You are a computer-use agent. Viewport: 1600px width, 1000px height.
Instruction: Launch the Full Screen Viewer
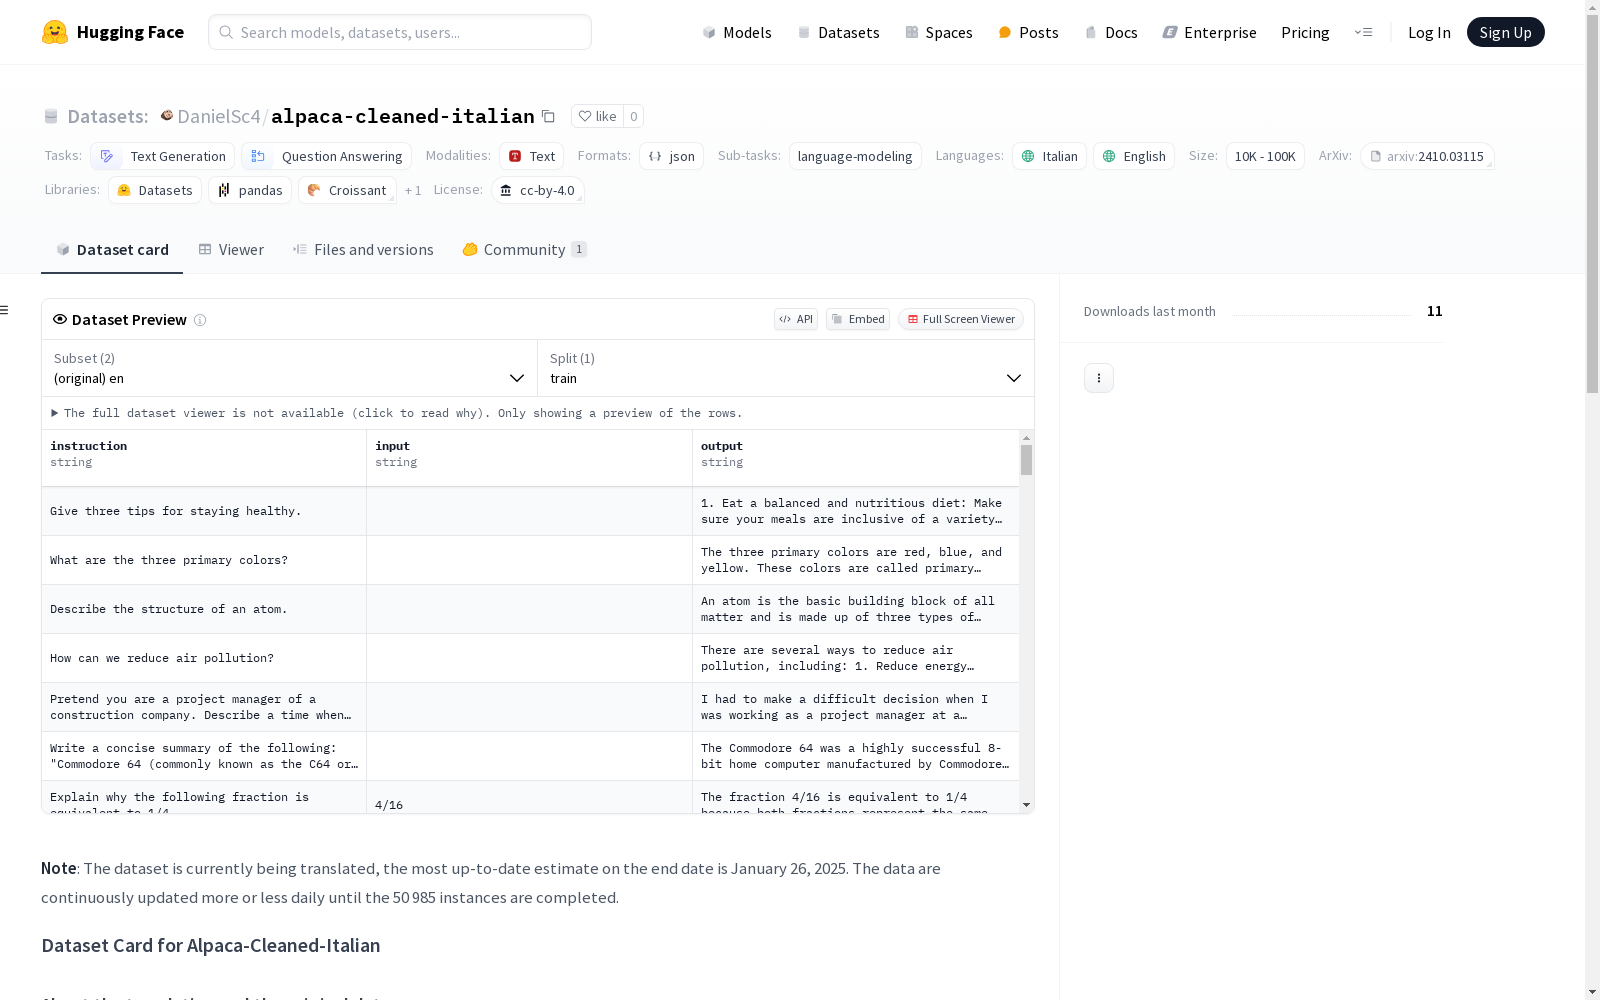click(961, 319)
